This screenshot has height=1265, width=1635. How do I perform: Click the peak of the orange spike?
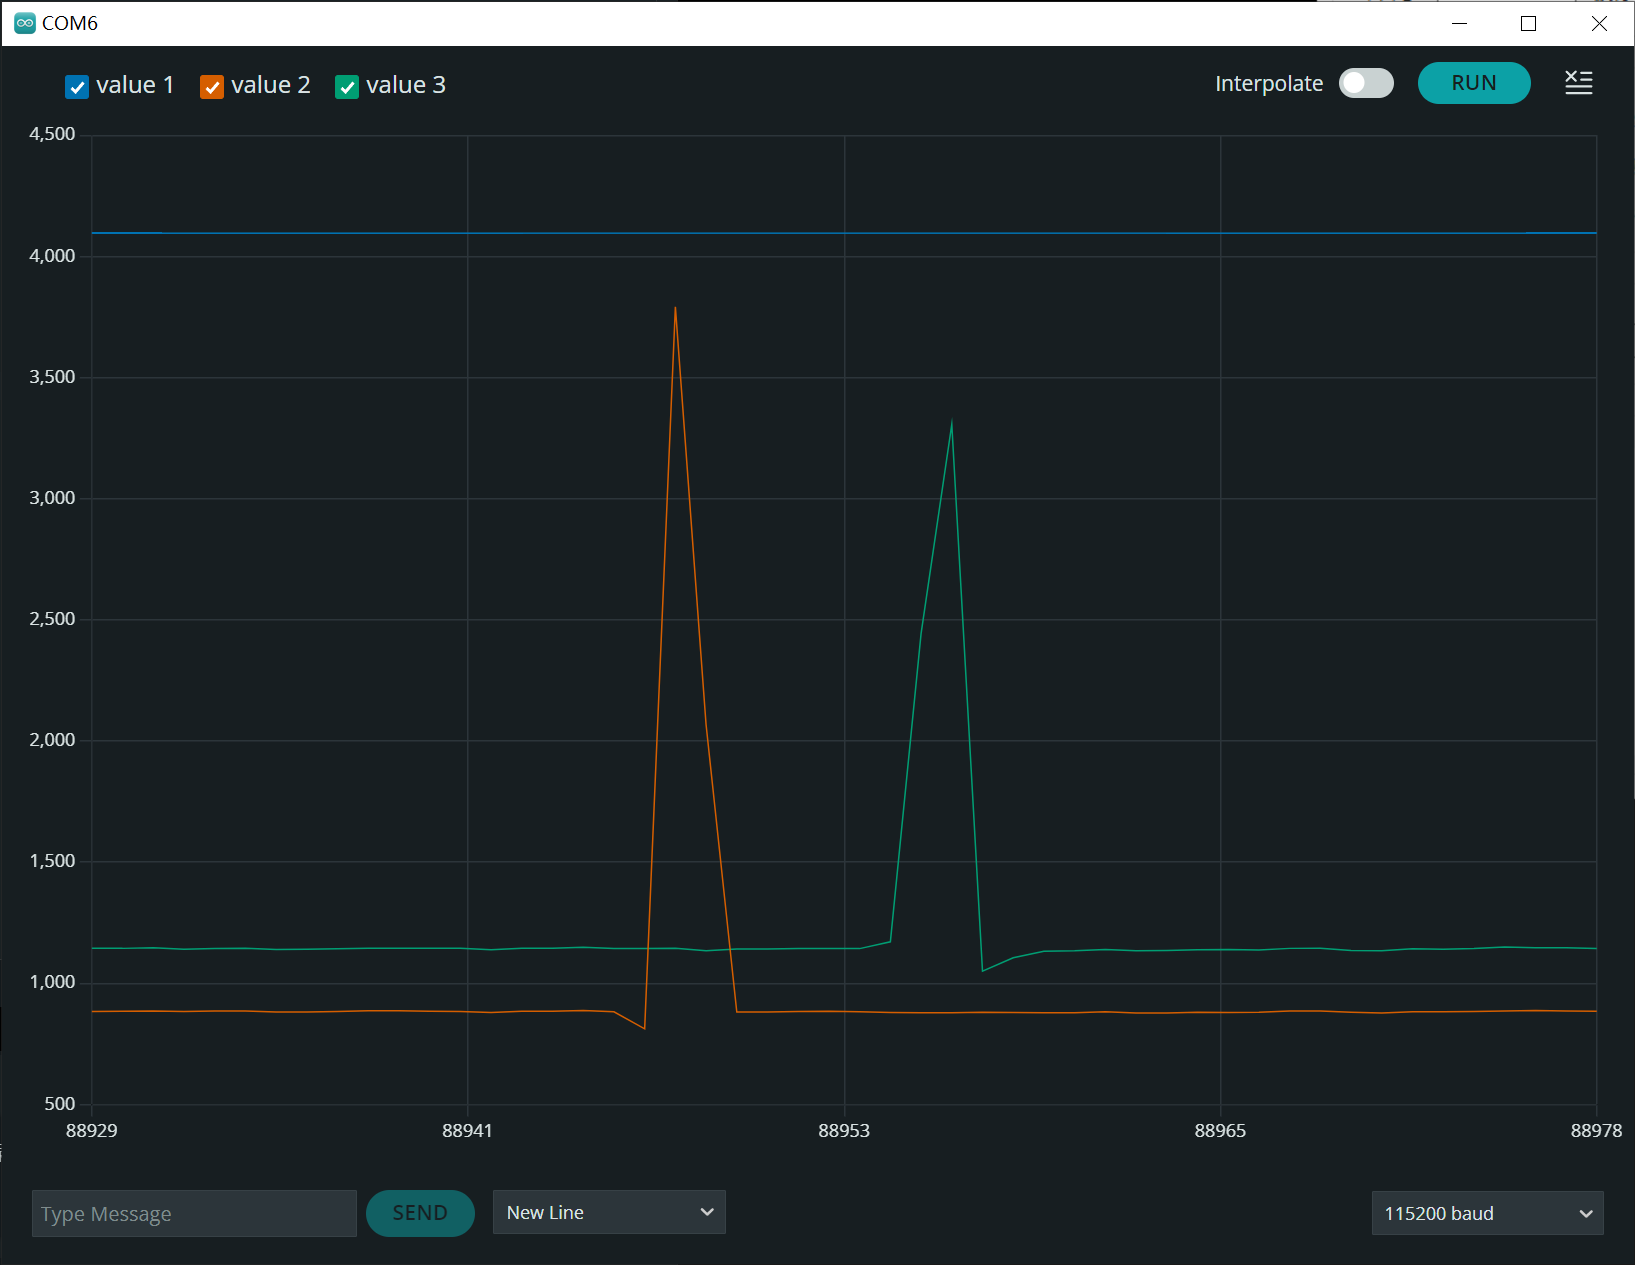tap(676, 309)
